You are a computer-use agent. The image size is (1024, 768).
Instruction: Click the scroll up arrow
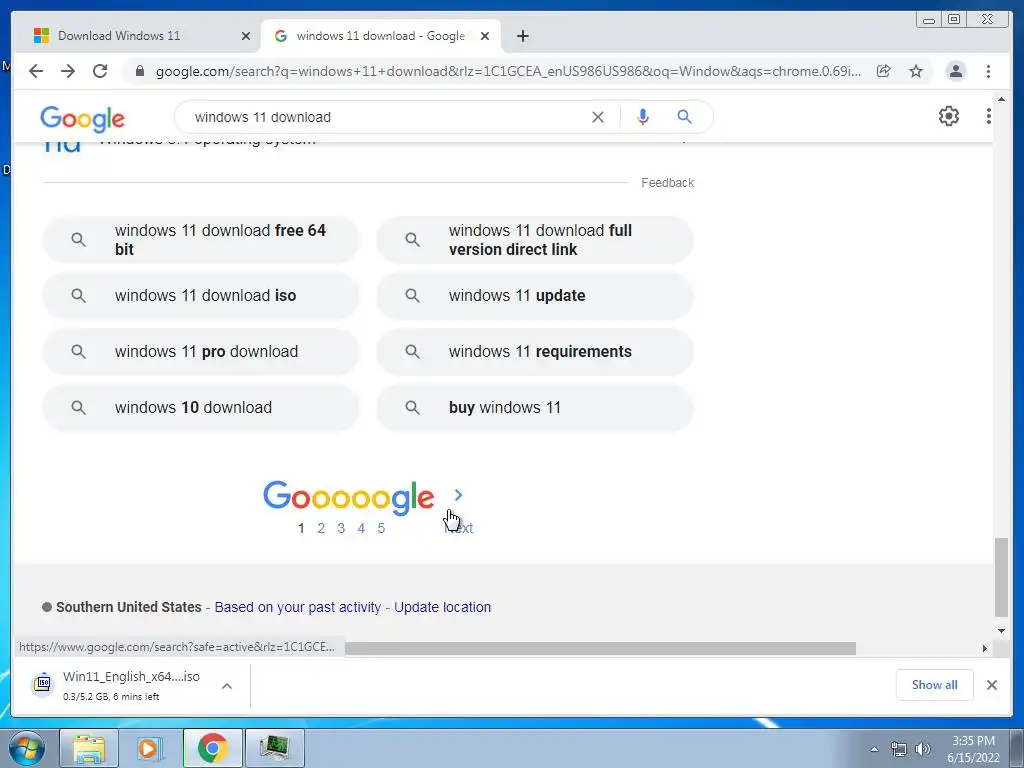tap(1002, 99)
